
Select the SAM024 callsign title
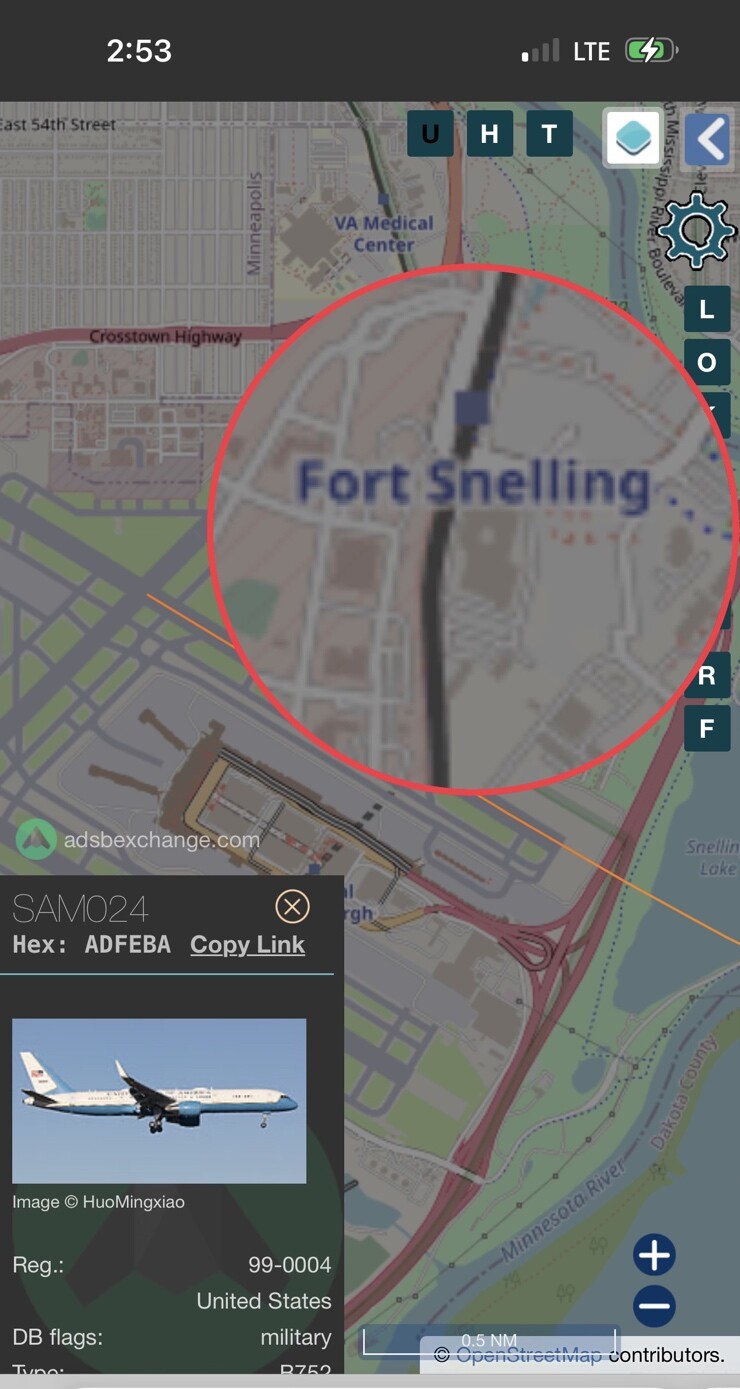(80, 909)
